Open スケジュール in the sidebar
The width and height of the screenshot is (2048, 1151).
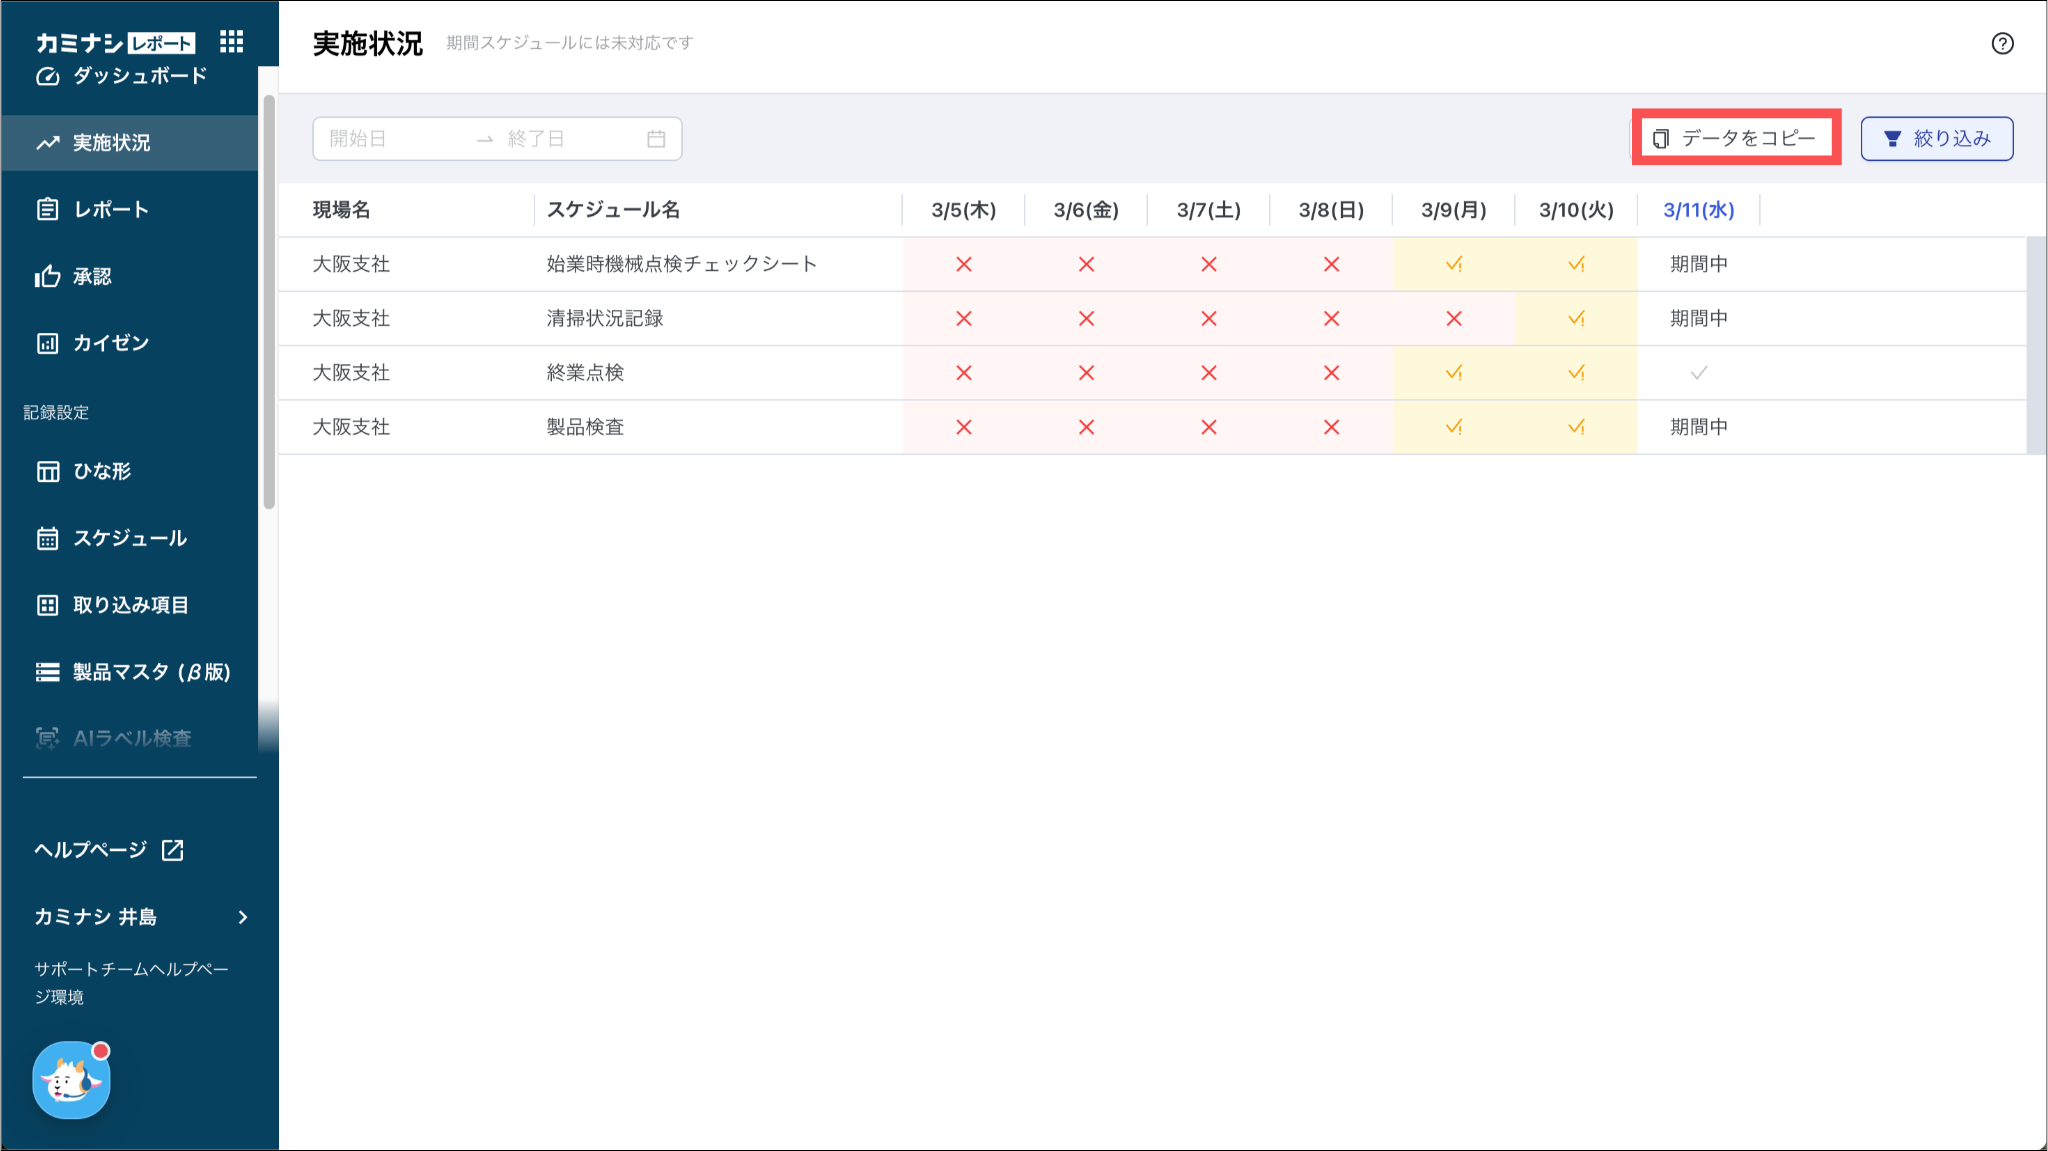129,539
